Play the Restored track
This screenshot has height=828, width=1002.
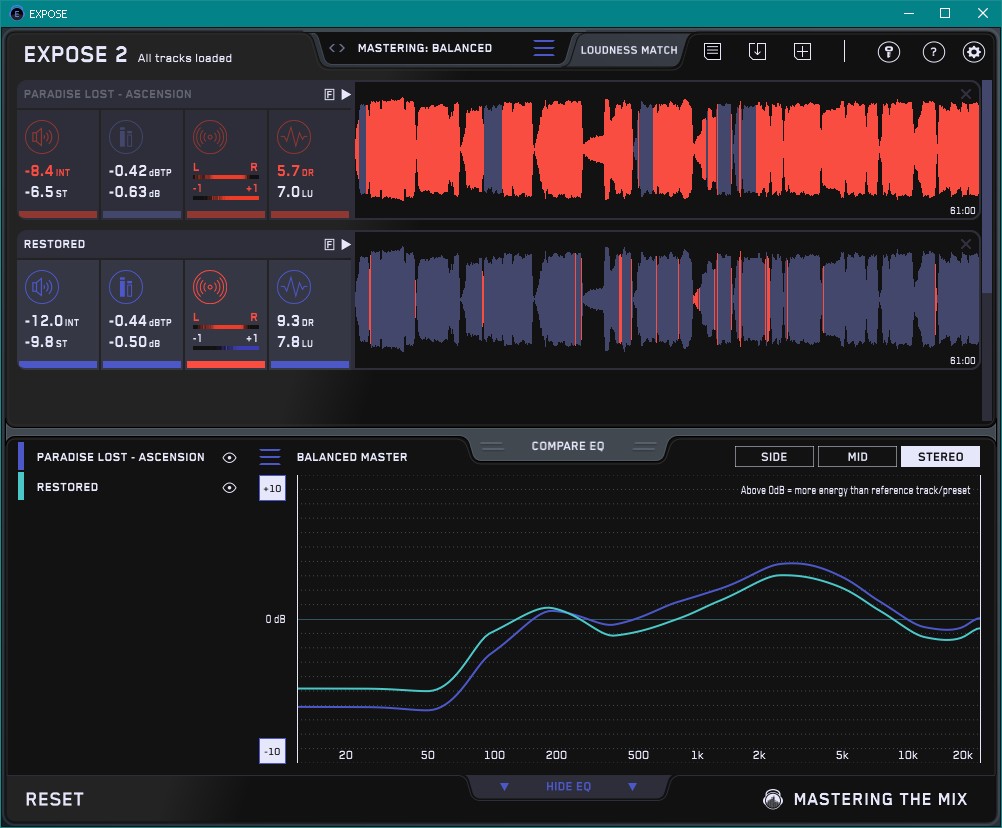point(346,244)
